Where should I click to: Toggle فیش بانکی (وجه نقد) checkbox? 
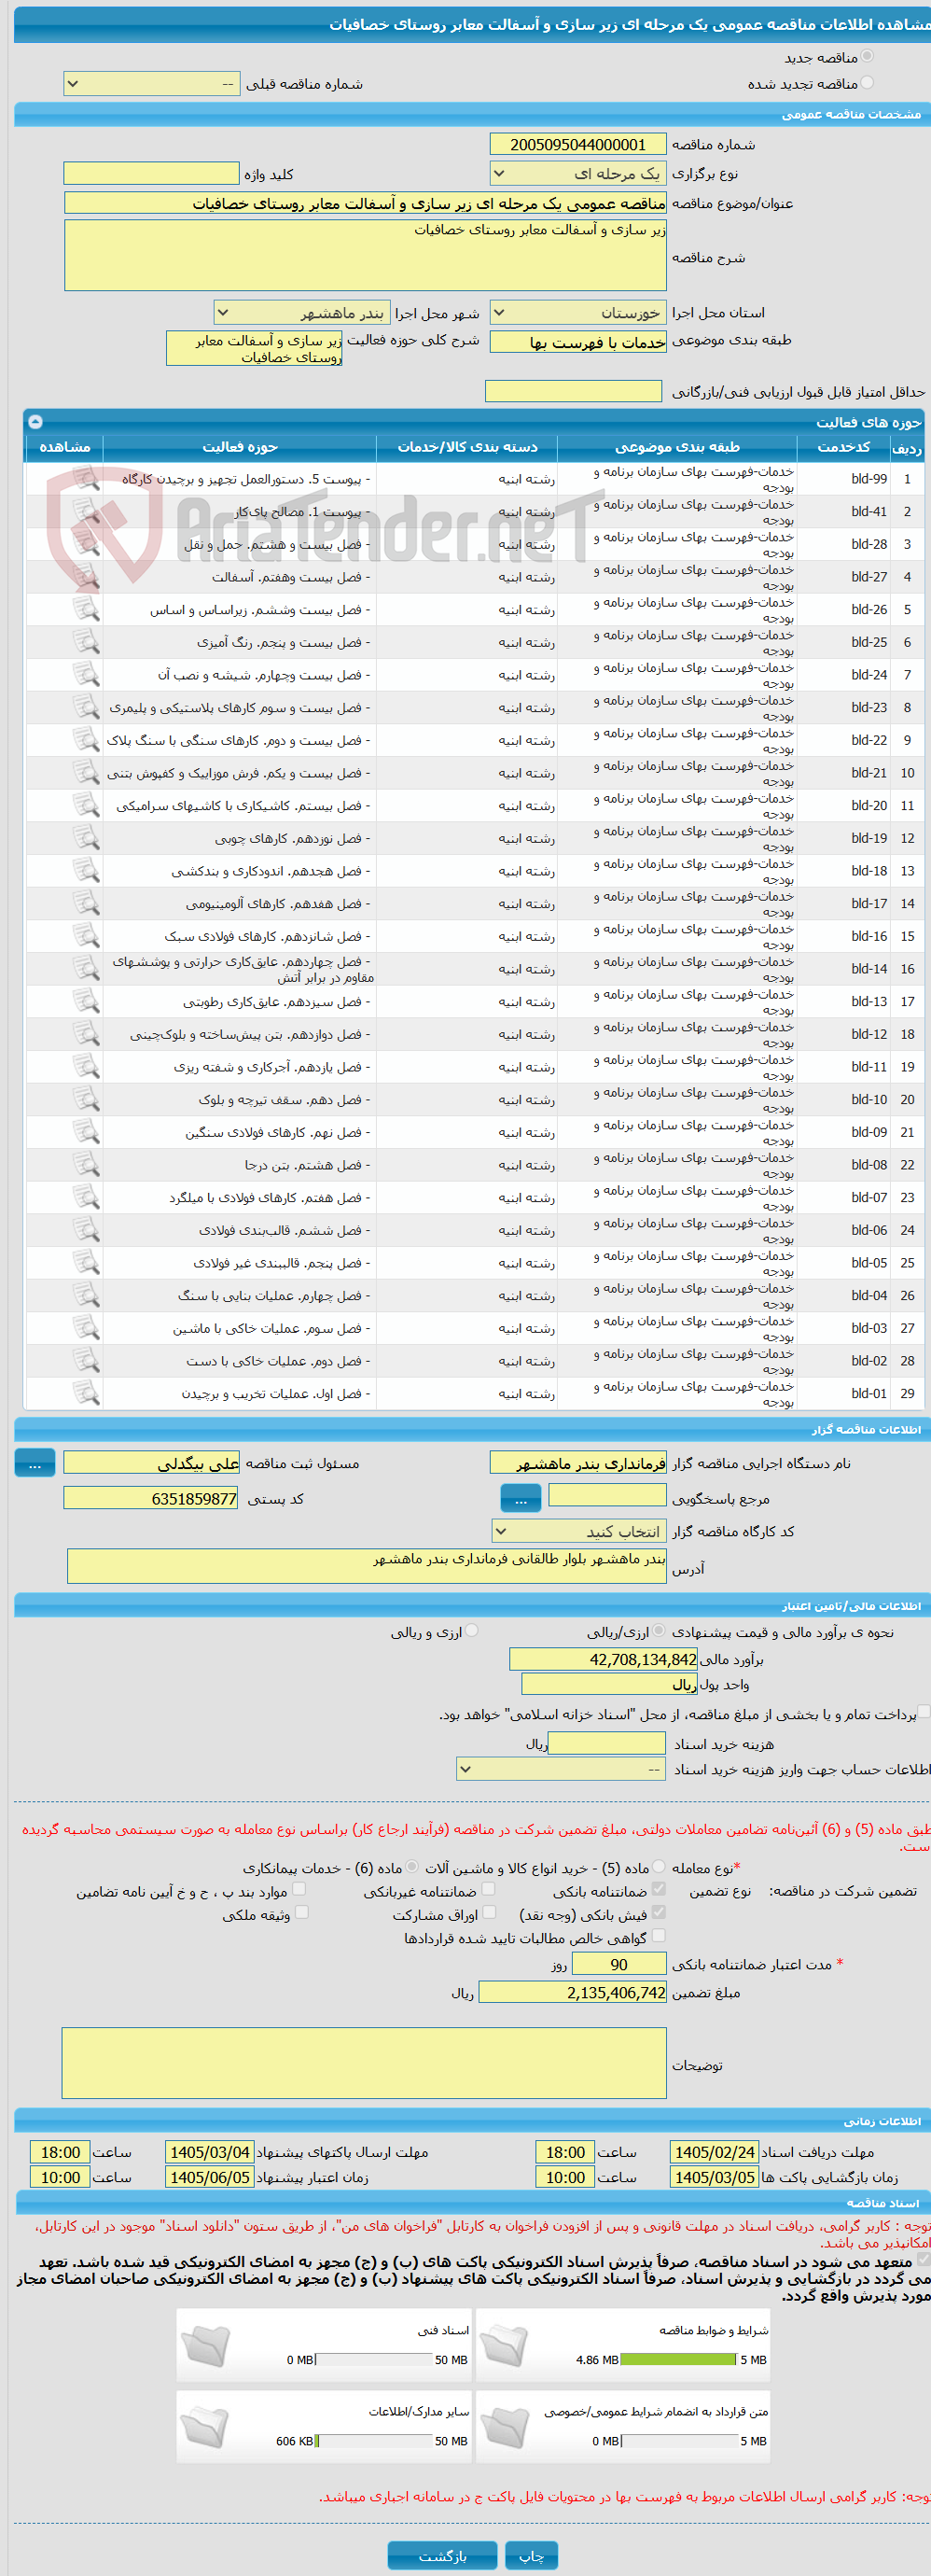[x=659, y=1912]
